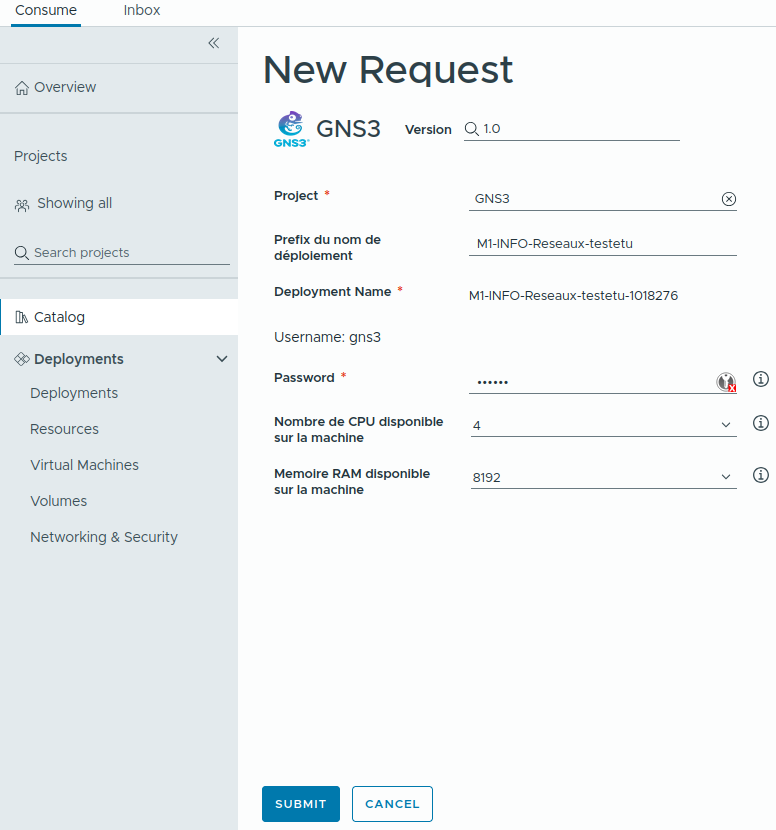The height and width of the screenshot is (830, 776).
Task: Click the Prefix du nom de déploiement field
Action: coord(603,243)
